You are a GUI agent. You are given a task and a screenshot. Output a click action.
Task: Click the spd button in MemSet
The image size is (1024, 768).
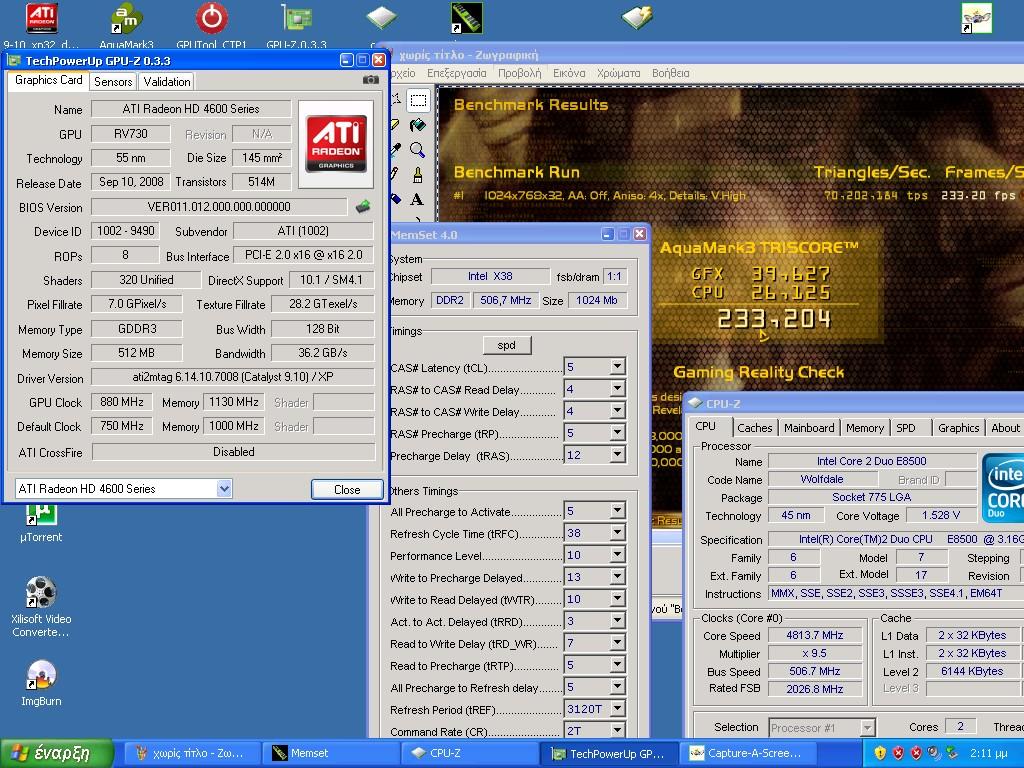point(507,345)
